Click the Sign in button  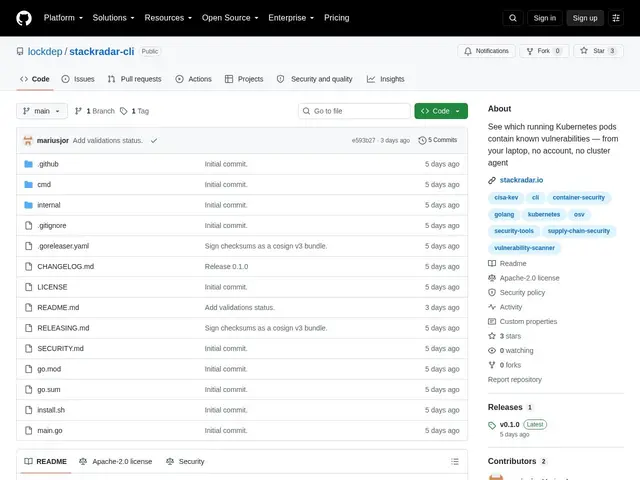[544, 18]
